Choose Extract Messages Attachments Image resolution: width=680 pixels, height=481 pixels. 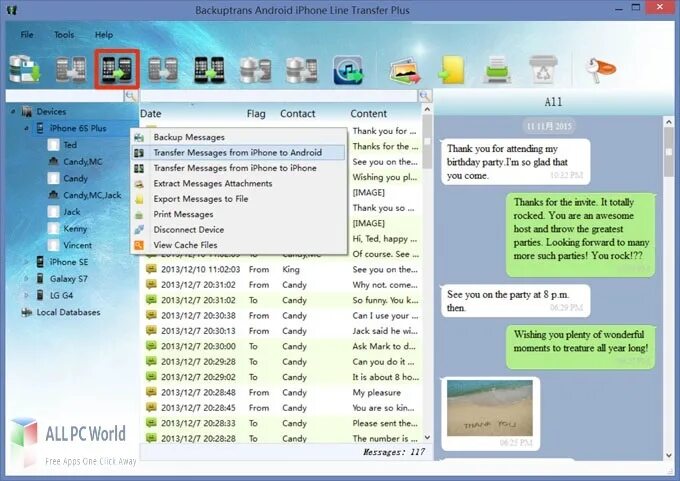pos(239,183)
